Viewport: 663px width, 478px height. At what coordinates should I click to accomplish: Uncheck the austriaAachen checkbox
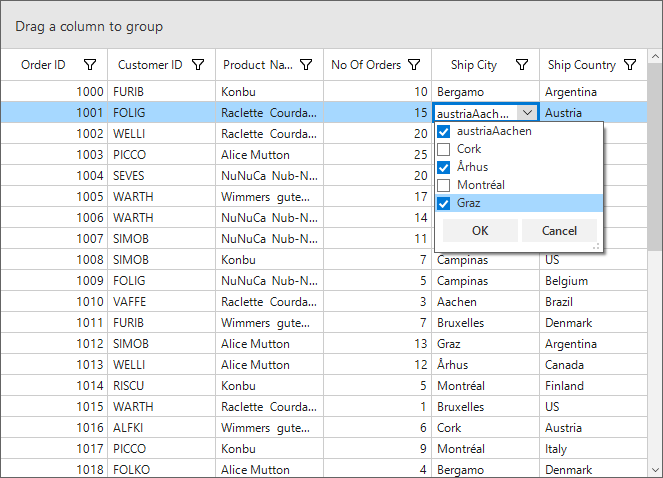pos(444,131)
